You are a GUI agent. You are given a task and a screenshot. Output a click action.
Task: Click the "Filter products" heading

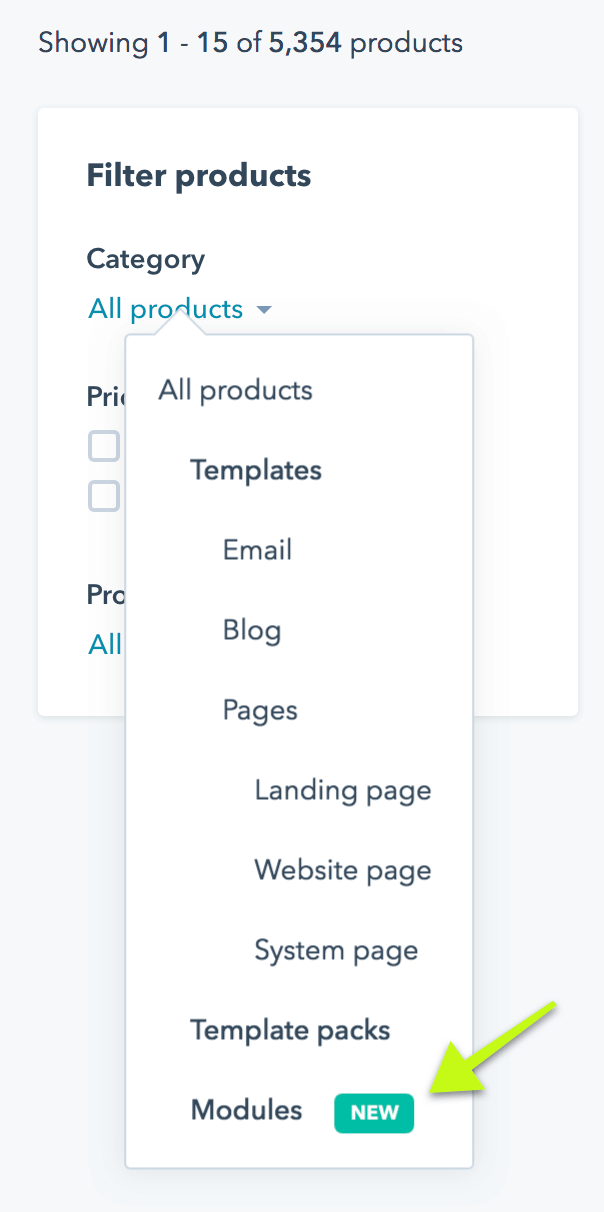198,175
